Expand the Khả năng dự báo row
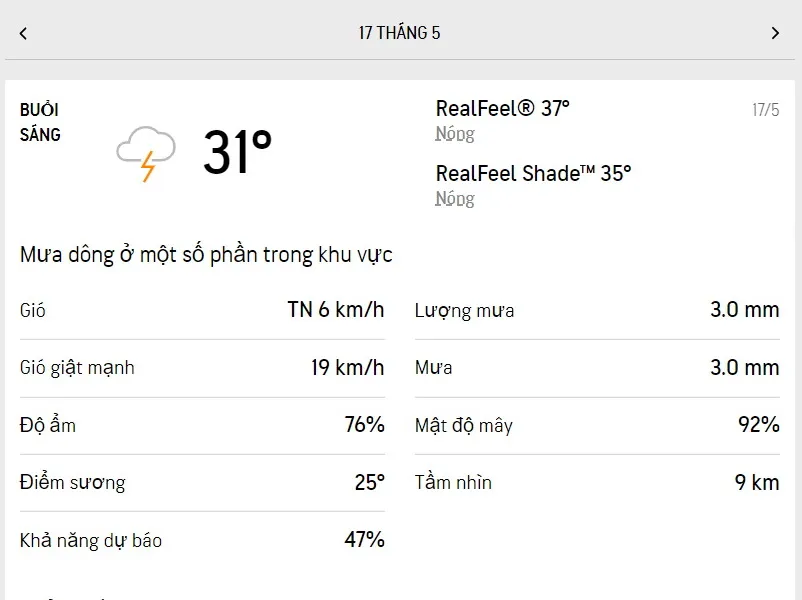This screenshot has height=600, width=802. pyautogui.click(x=200, y=540)
